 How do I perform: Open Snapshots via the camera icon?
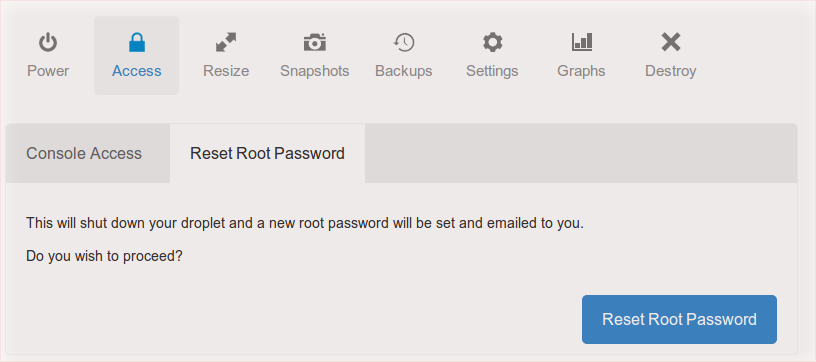tap(315, 42)
